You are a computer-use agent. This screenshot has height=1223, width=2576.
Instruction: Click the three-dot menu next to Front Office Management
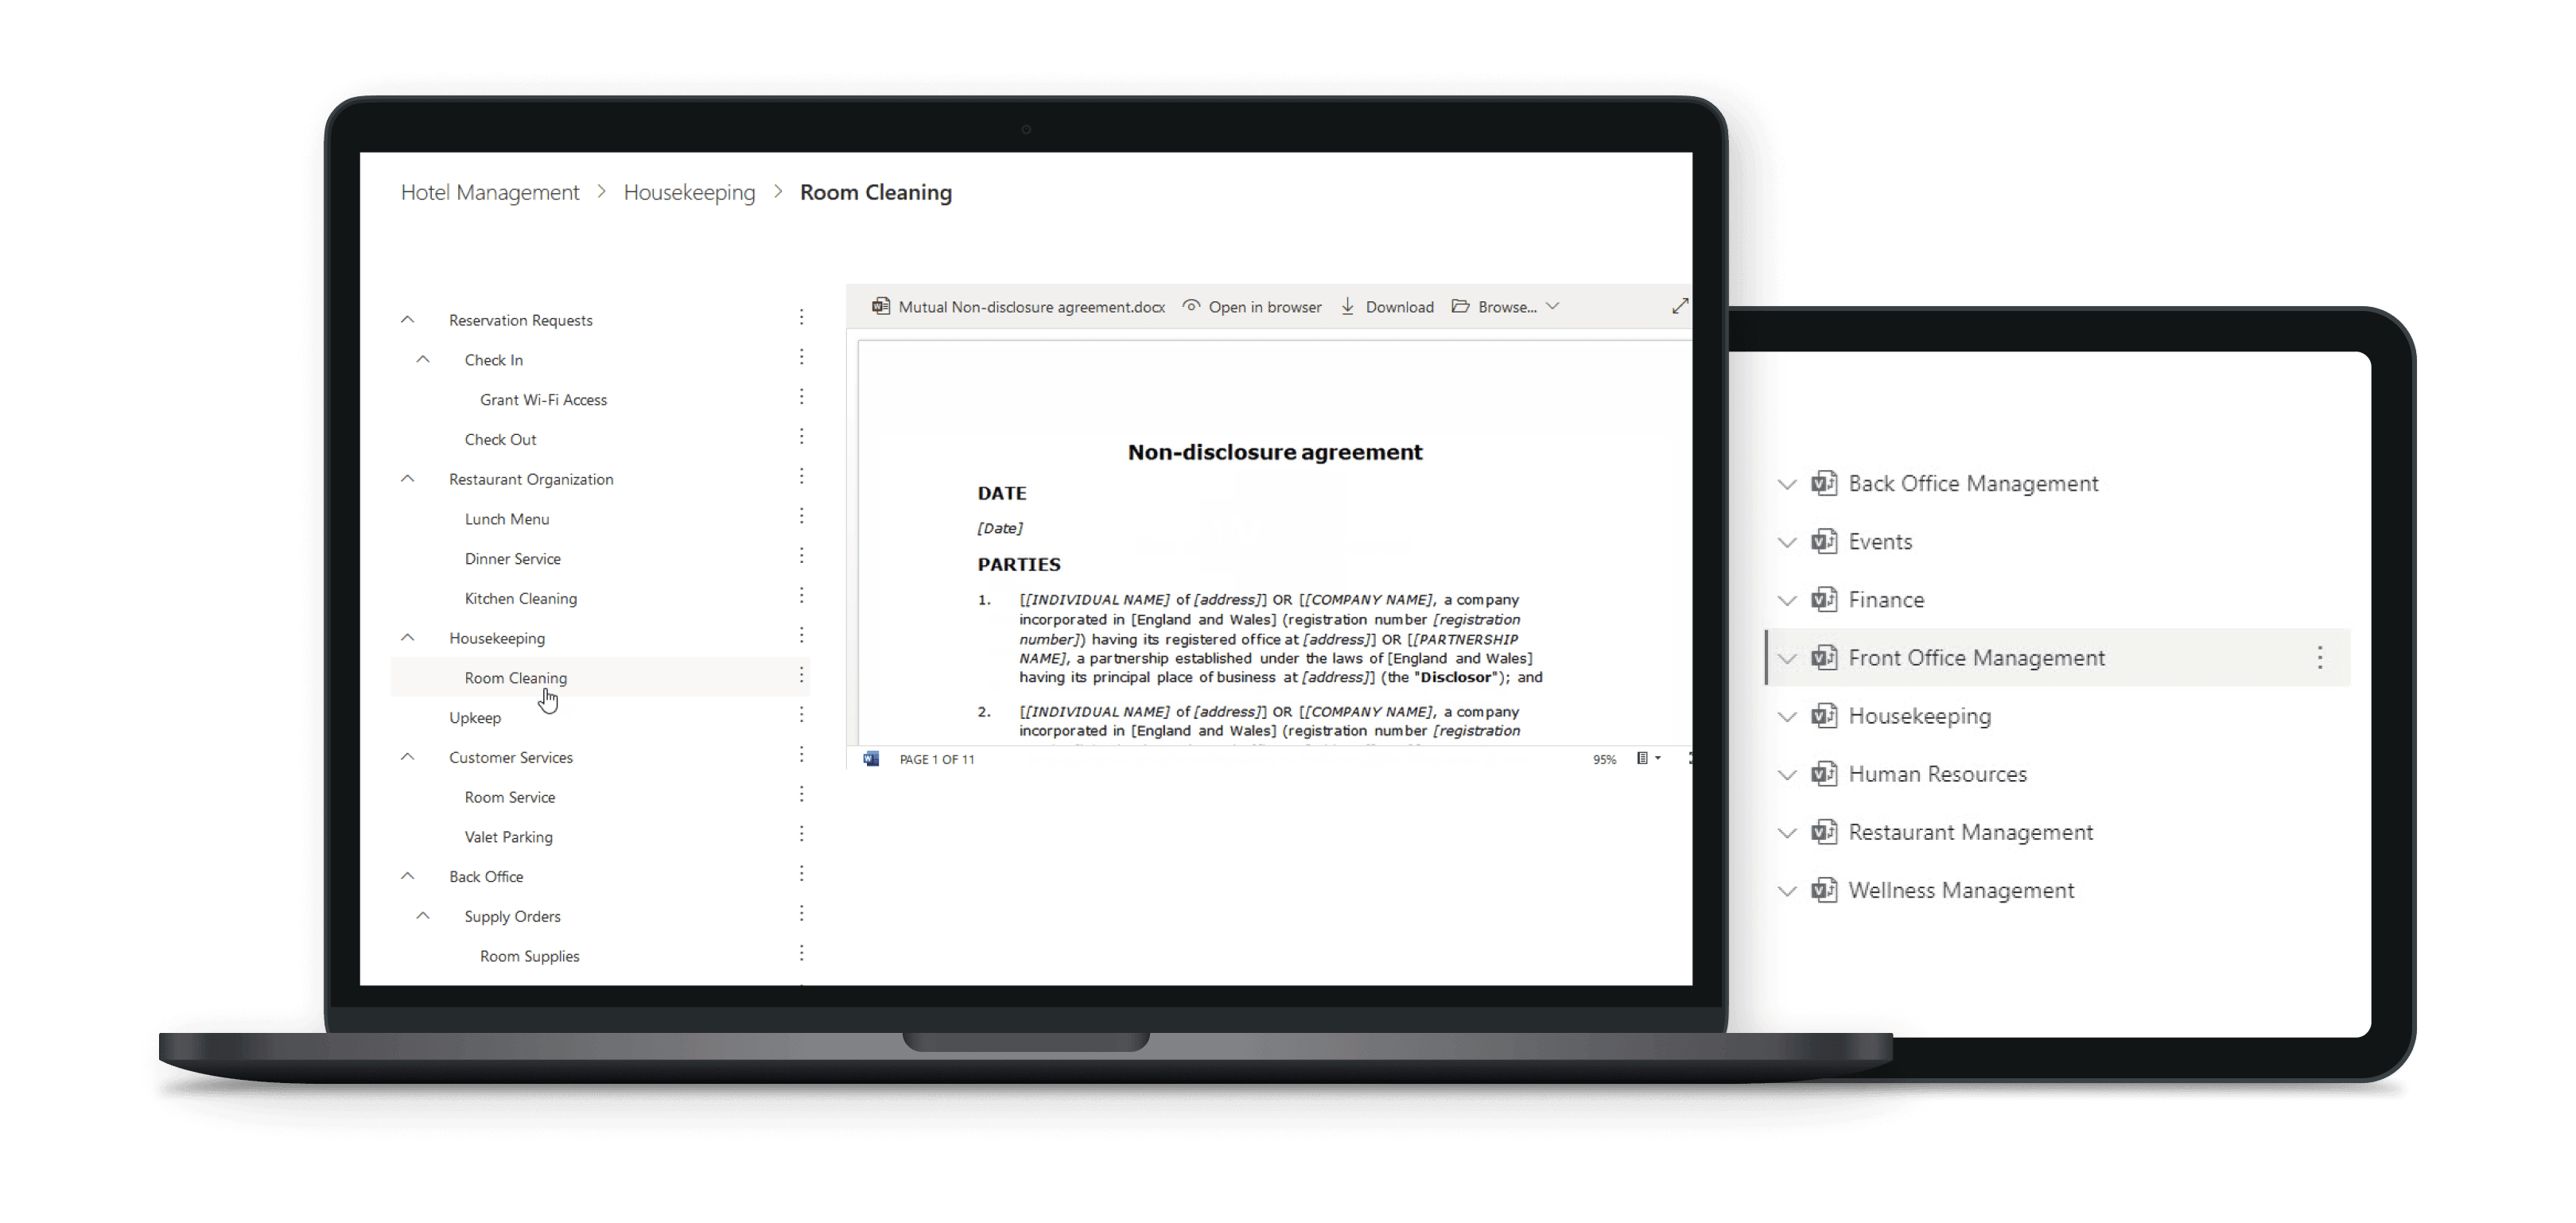(x=2323, y=657)
